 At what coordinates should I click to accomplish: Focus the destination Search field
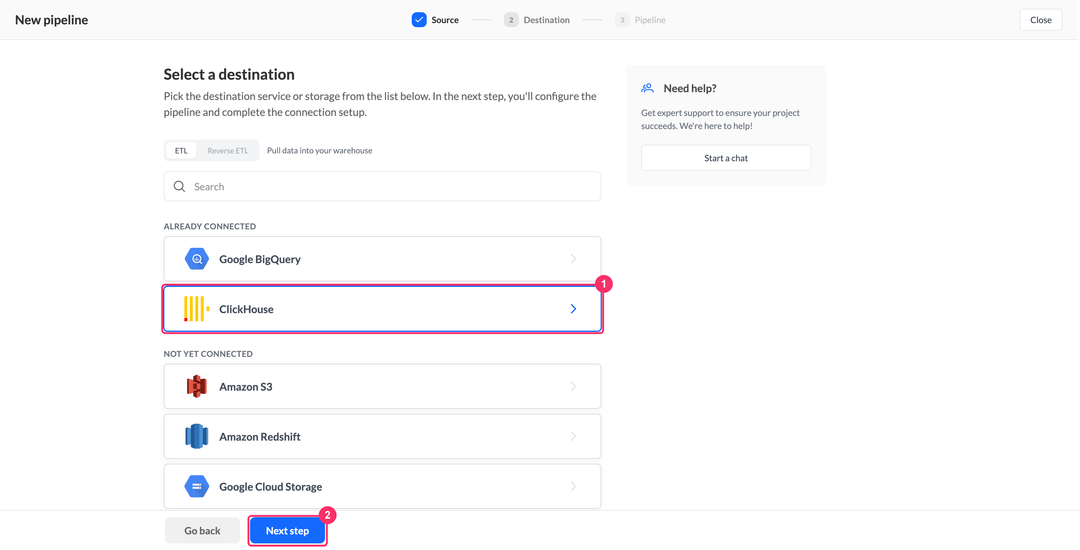click(x=382, y=187)
